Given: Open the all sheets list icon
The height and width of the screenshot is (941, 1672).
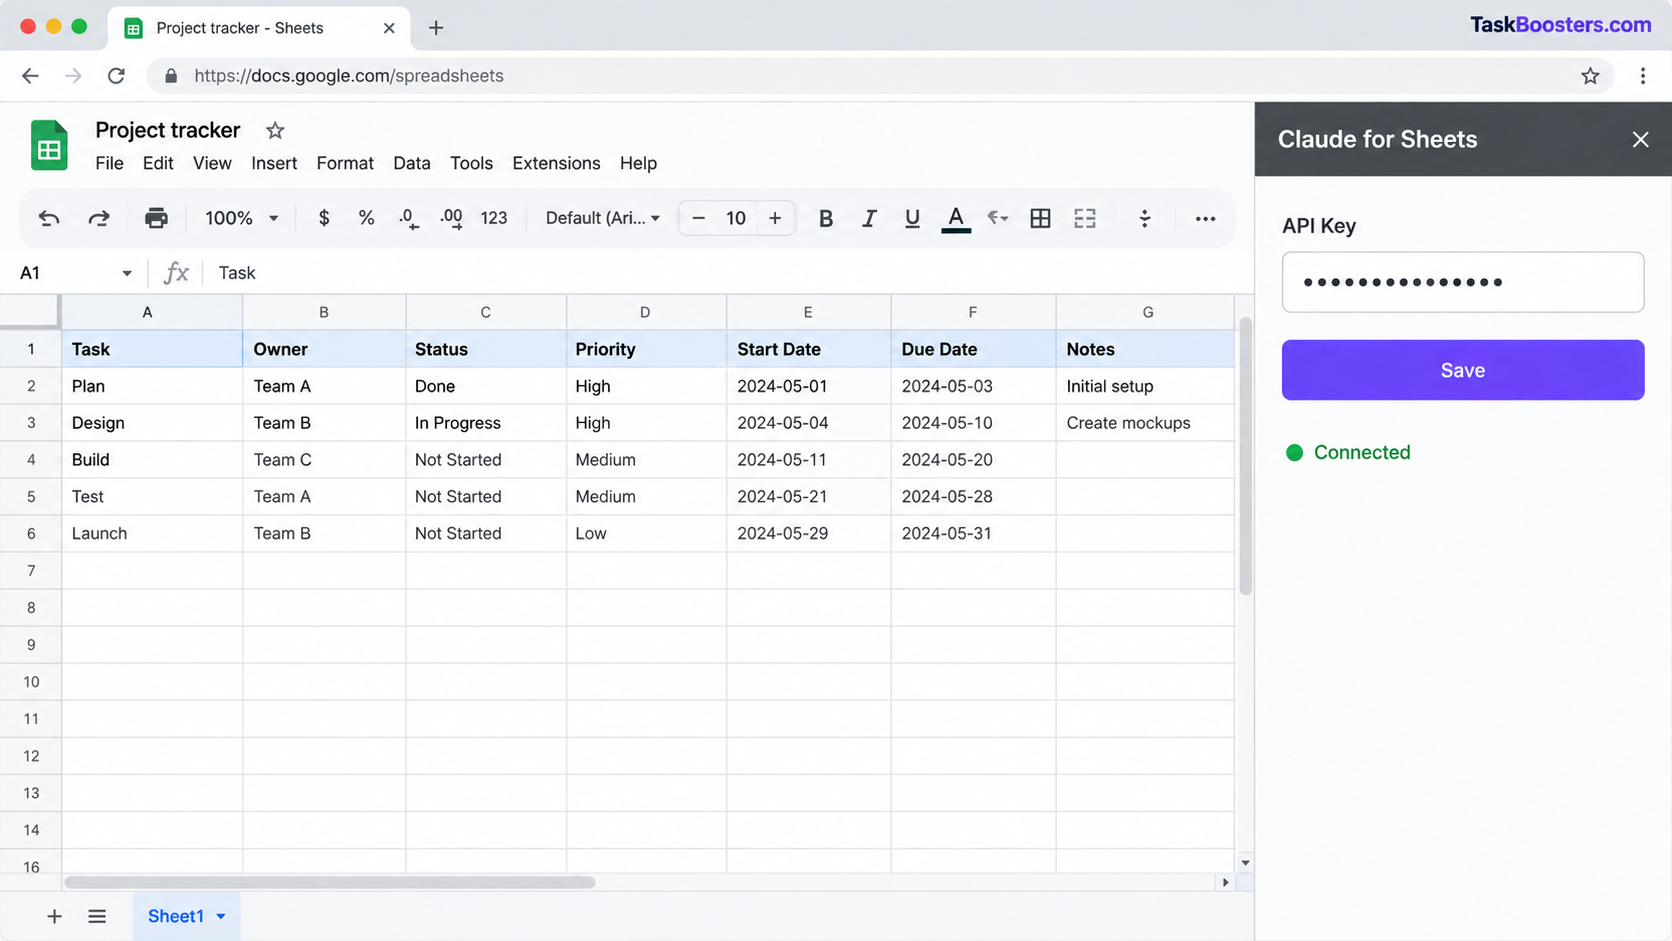Looking at the screenshot, I should point(97,916).
